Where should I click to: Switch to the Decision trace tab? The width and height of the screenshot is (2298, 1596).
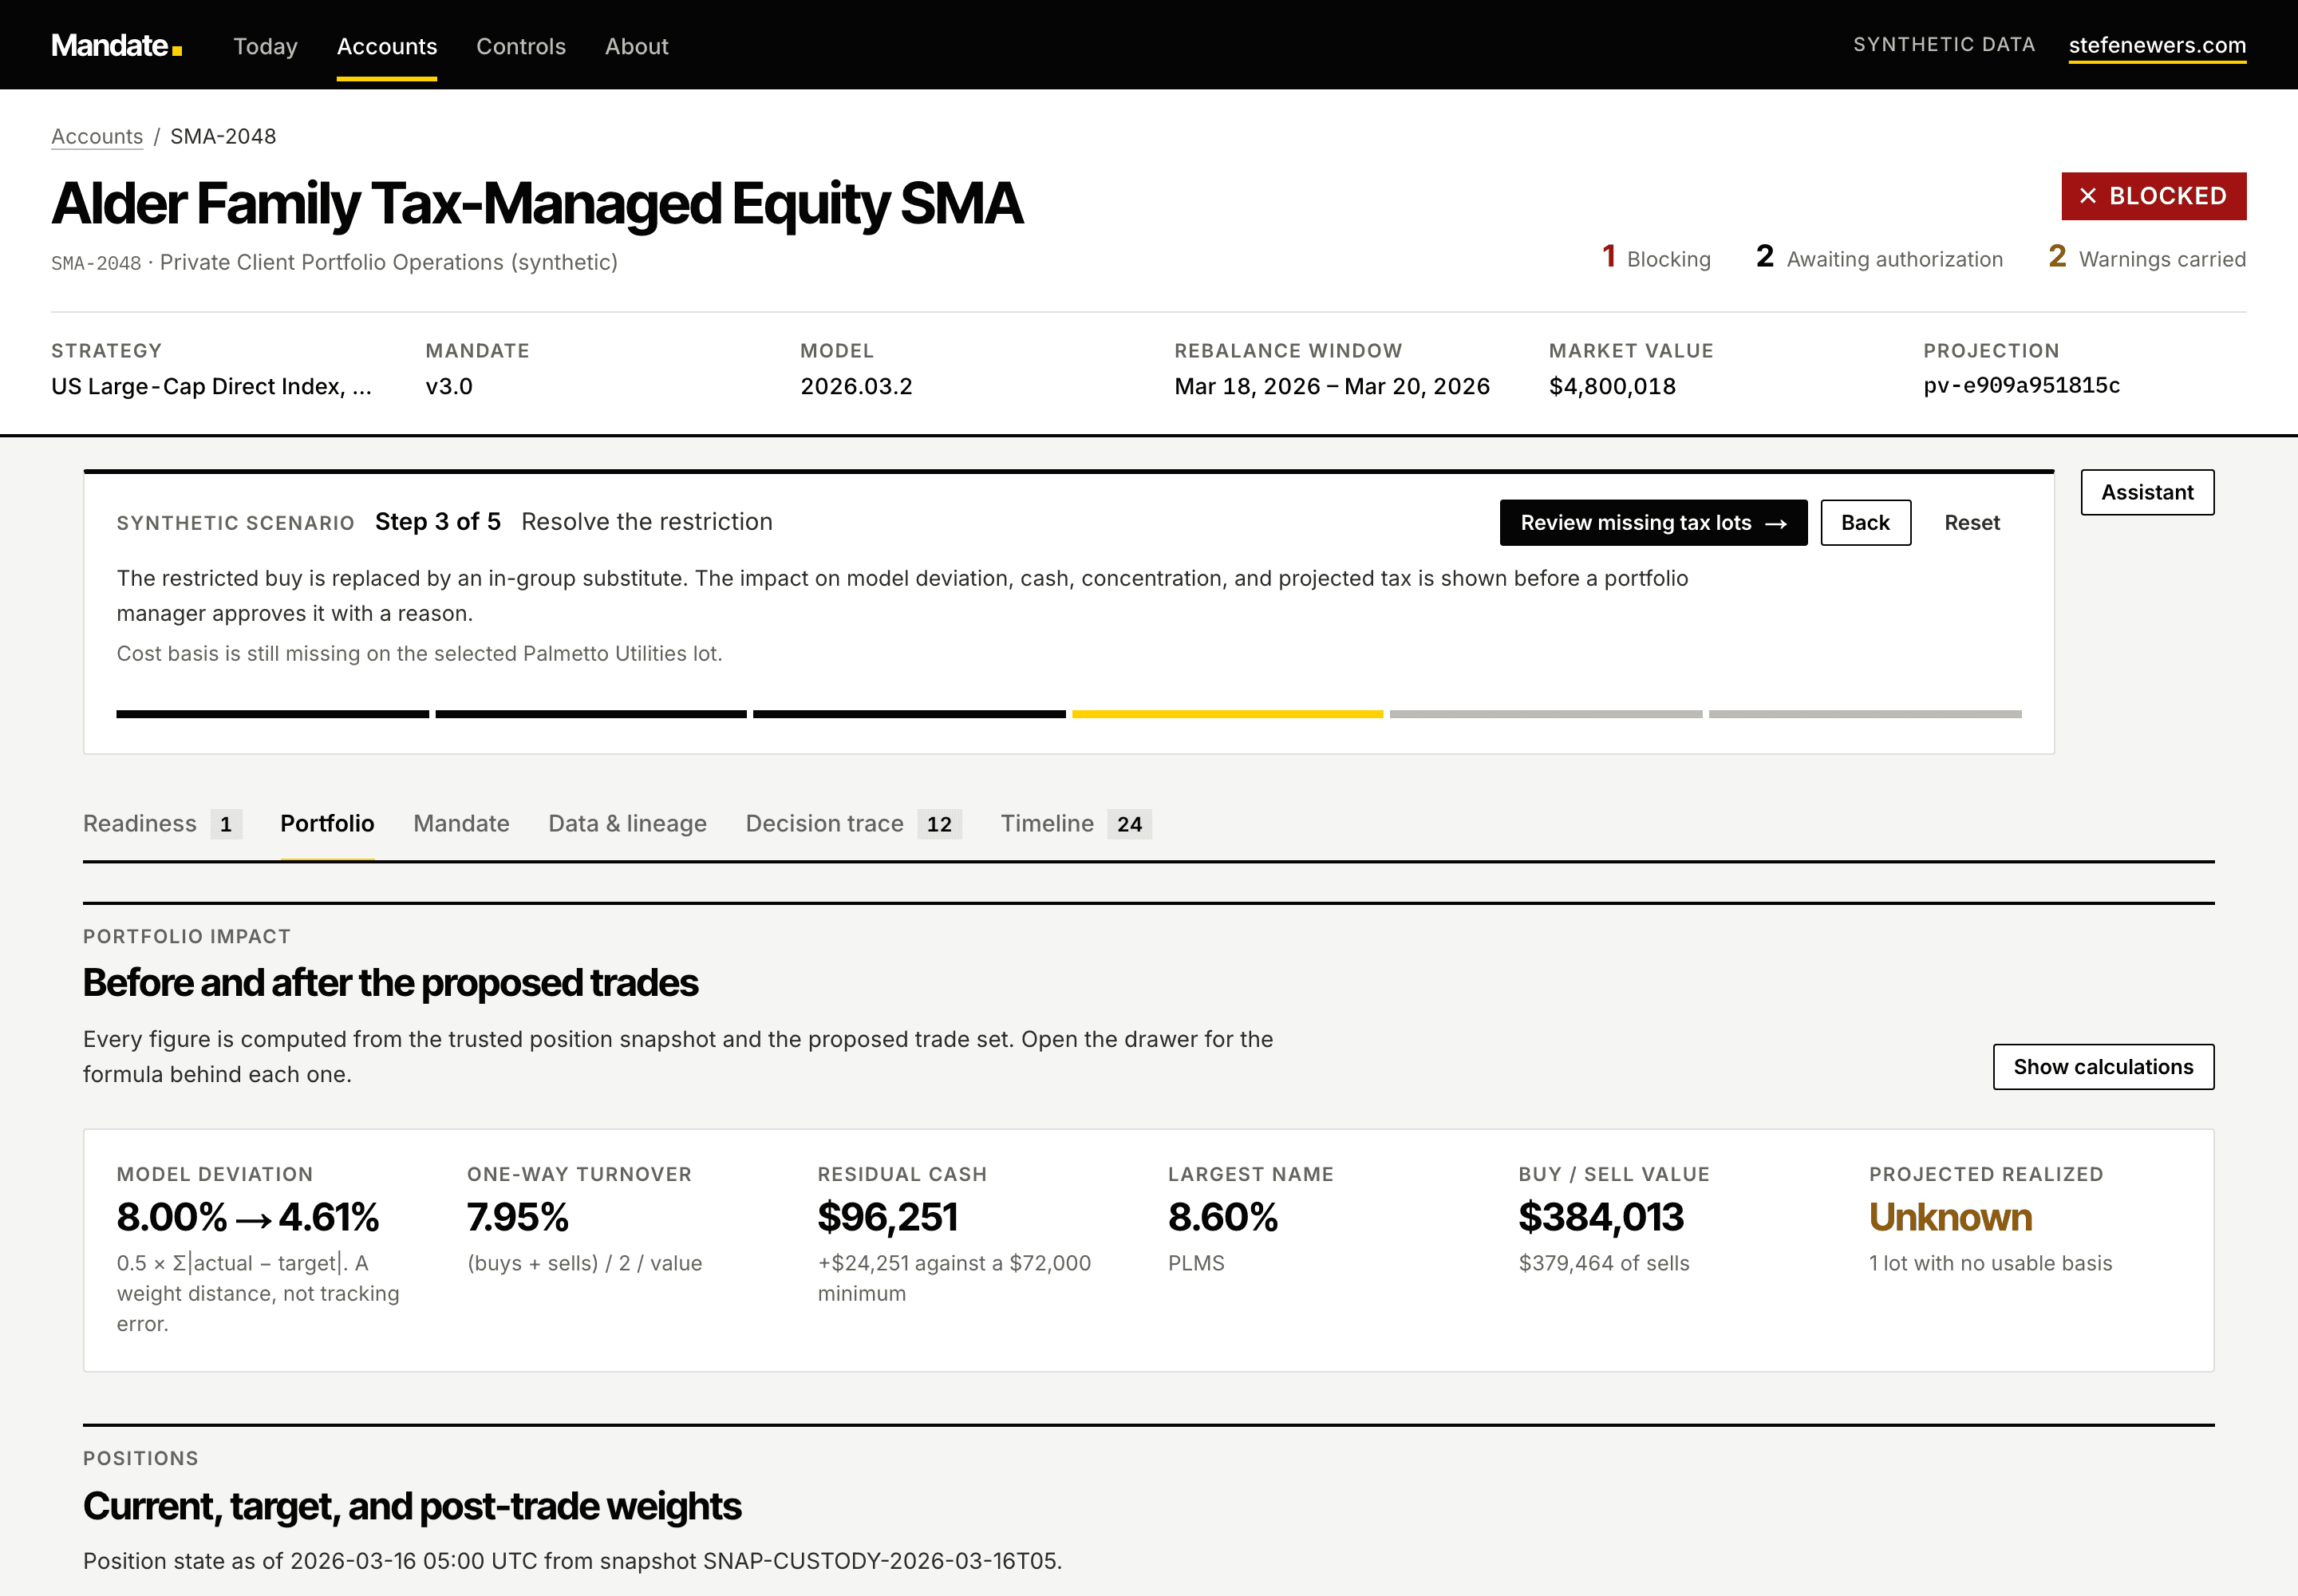point(853,823)
